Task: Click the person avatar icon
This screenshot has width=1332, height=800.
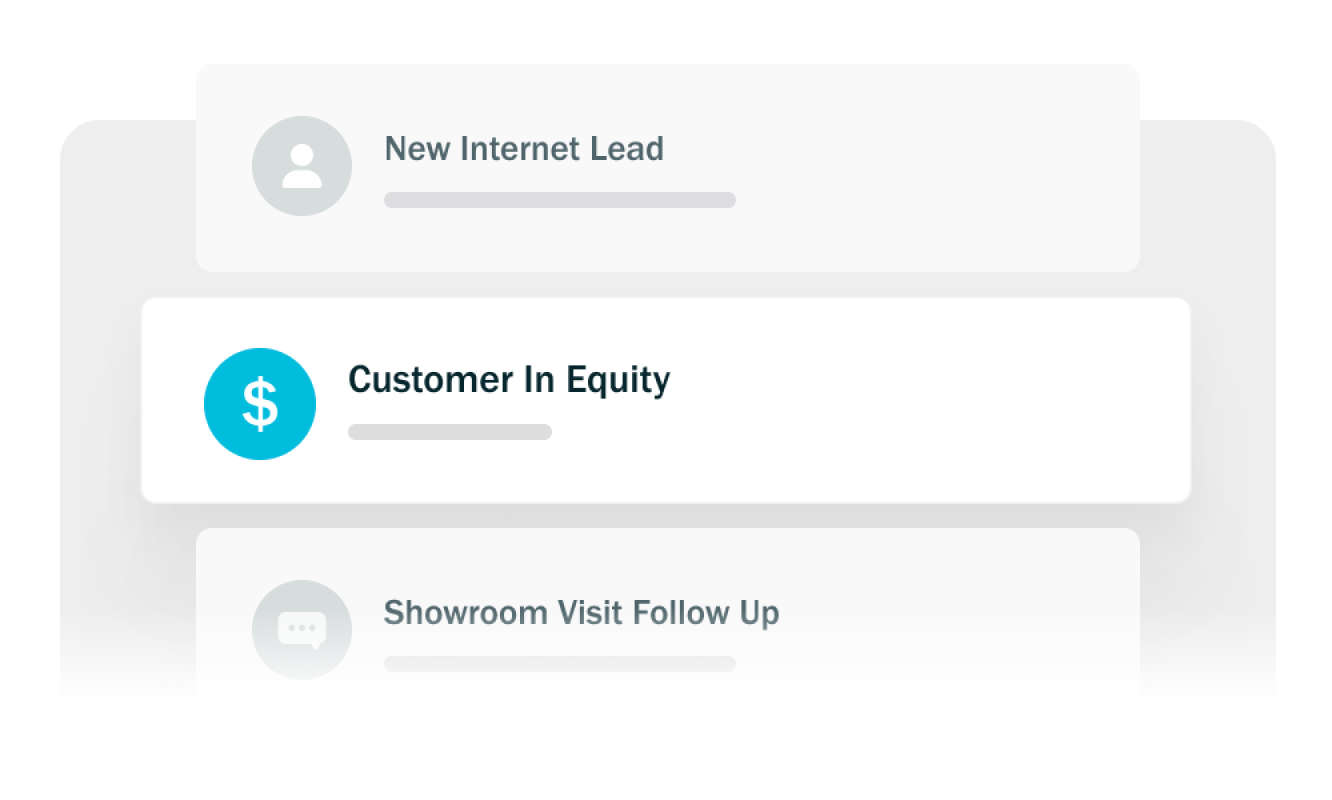Action: click(301, 166)
